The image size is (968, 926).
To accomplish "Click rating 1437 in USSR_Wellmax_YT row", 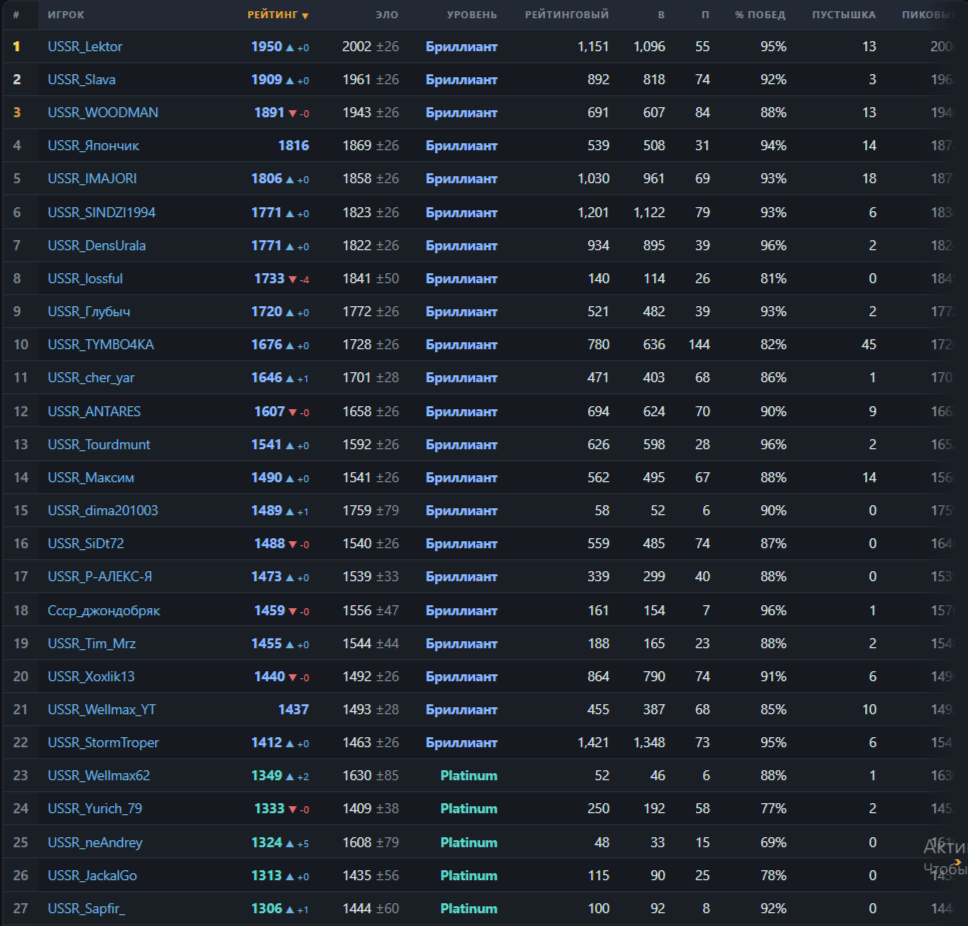I will pyautogui.click(x=293, y=710).
